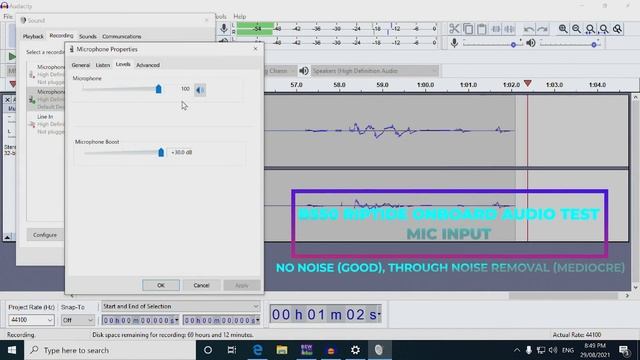The width and height of the screenshot is (640, 360).
Task: Show hidden tray icons chevron
Action: [517, 350]
